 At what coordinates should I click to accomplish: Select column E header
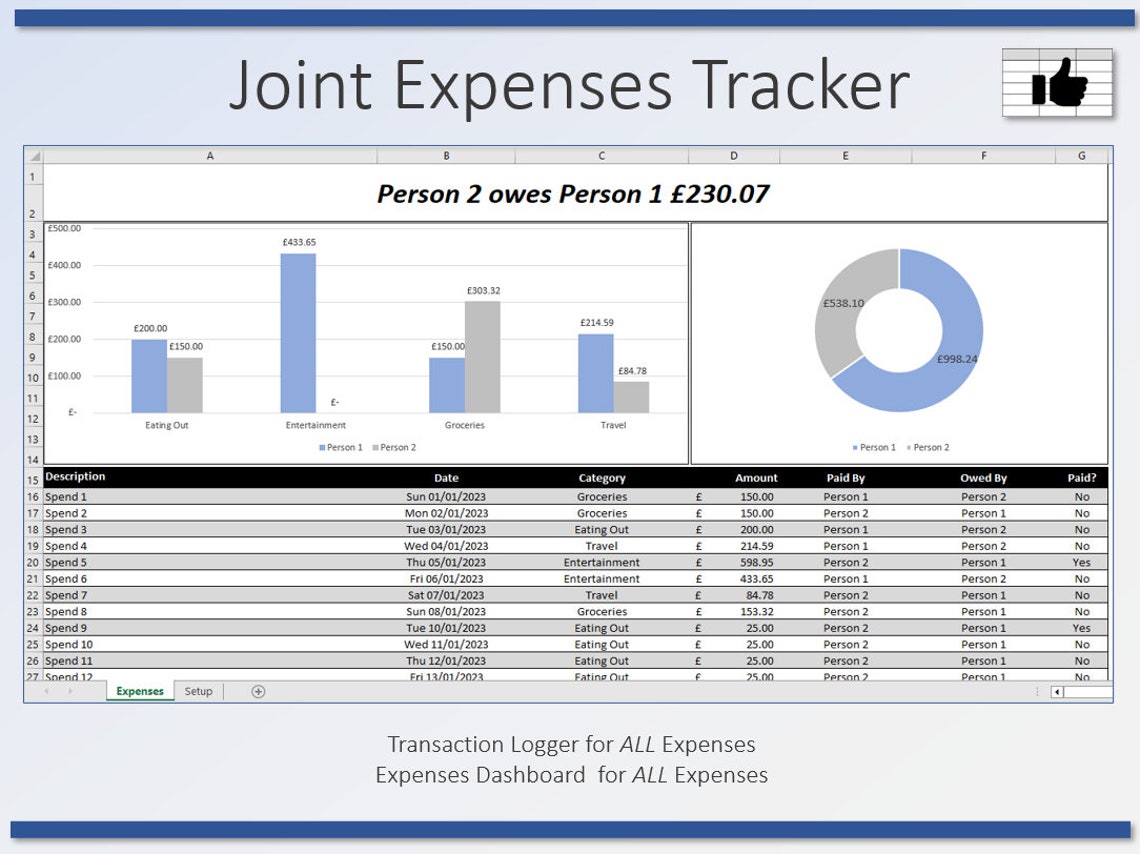tap(845, 156)
